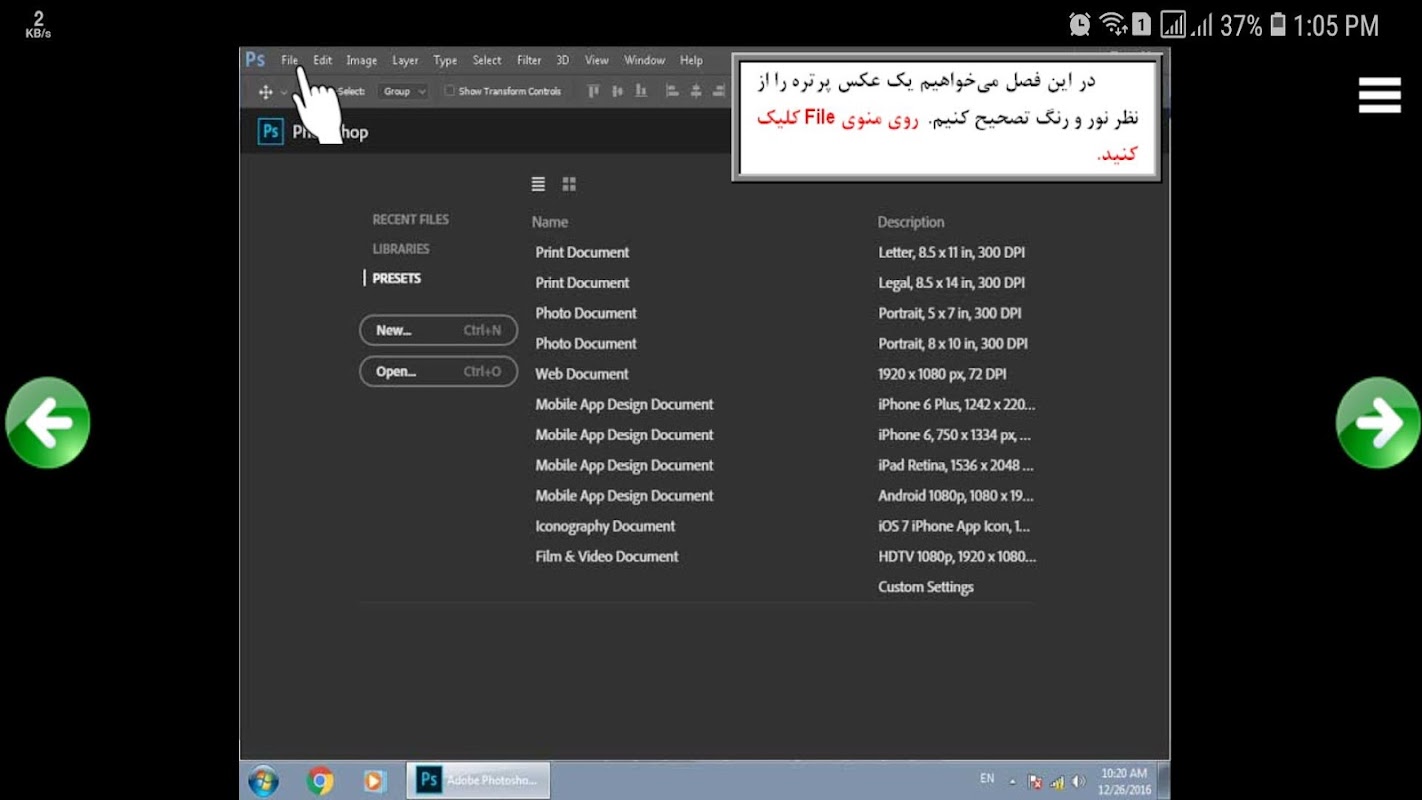The height and width of the screenshot is (800, 1422).
Task: Click the network signal tray icon
Action: pos(1057,782)
